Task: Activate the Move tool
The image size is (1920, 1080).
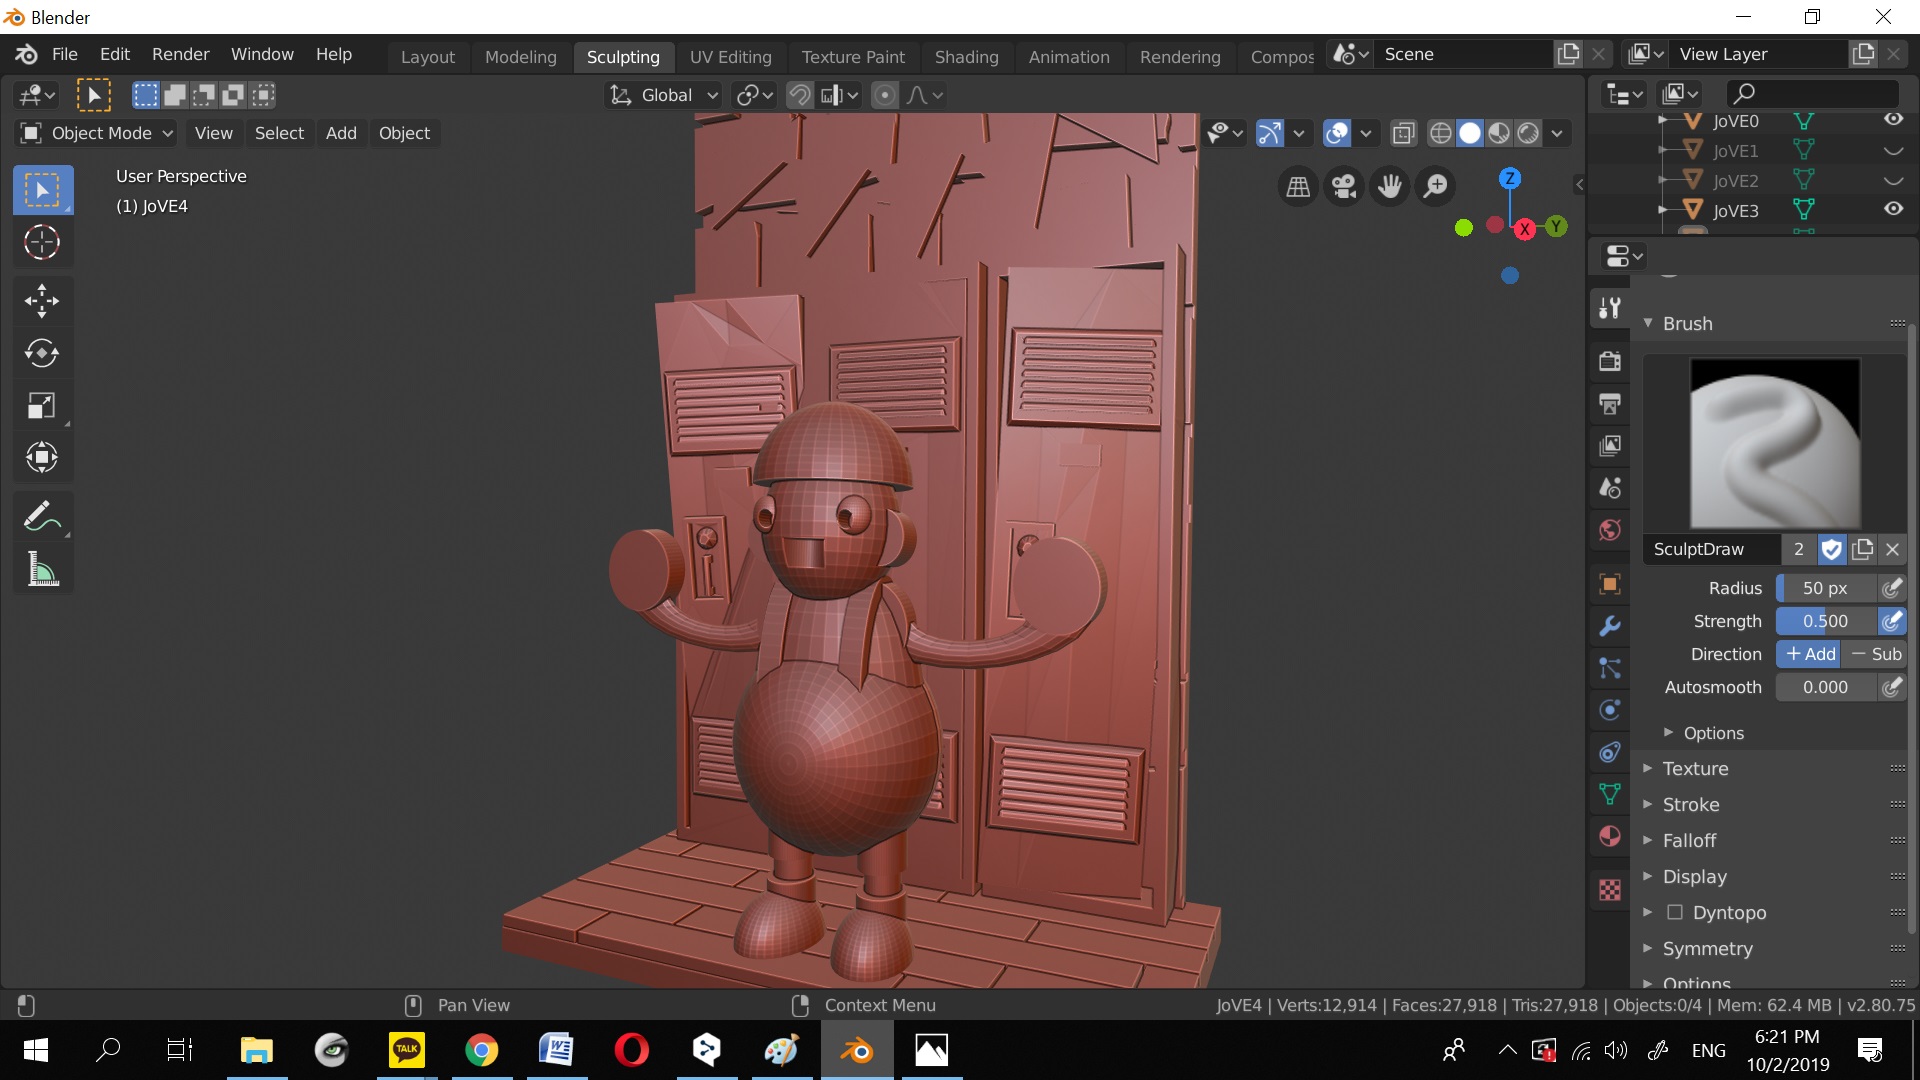Action: (42, 301)
